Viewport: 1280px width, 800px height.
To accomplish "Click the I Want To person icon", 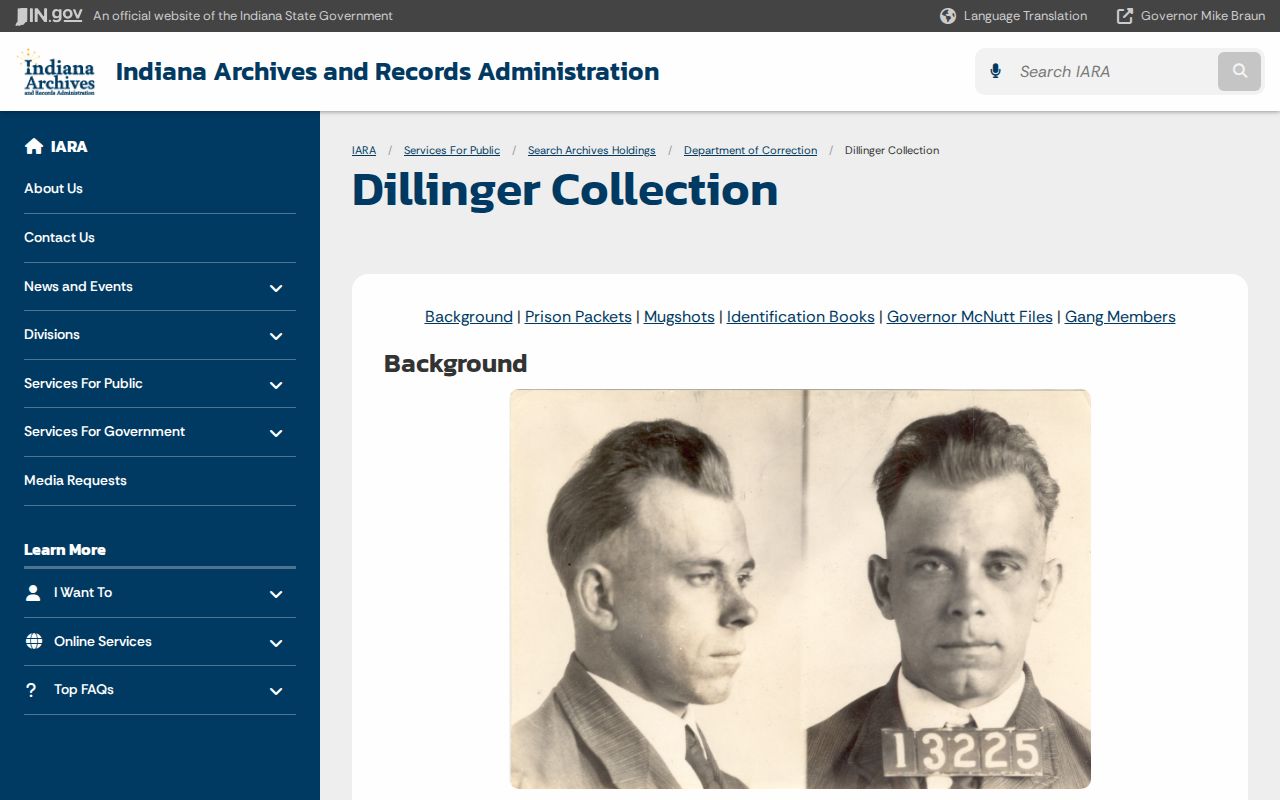I will point(33,592).
